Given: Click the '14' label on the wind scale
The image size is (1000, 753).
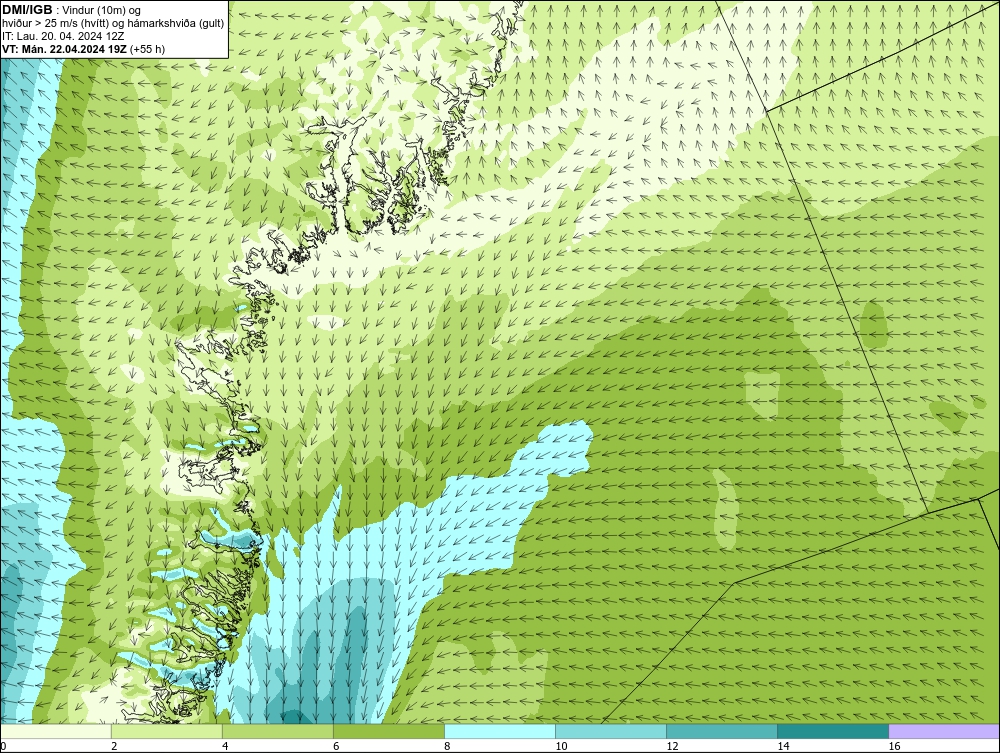Looking at the screenshot, I should [783, 746].
